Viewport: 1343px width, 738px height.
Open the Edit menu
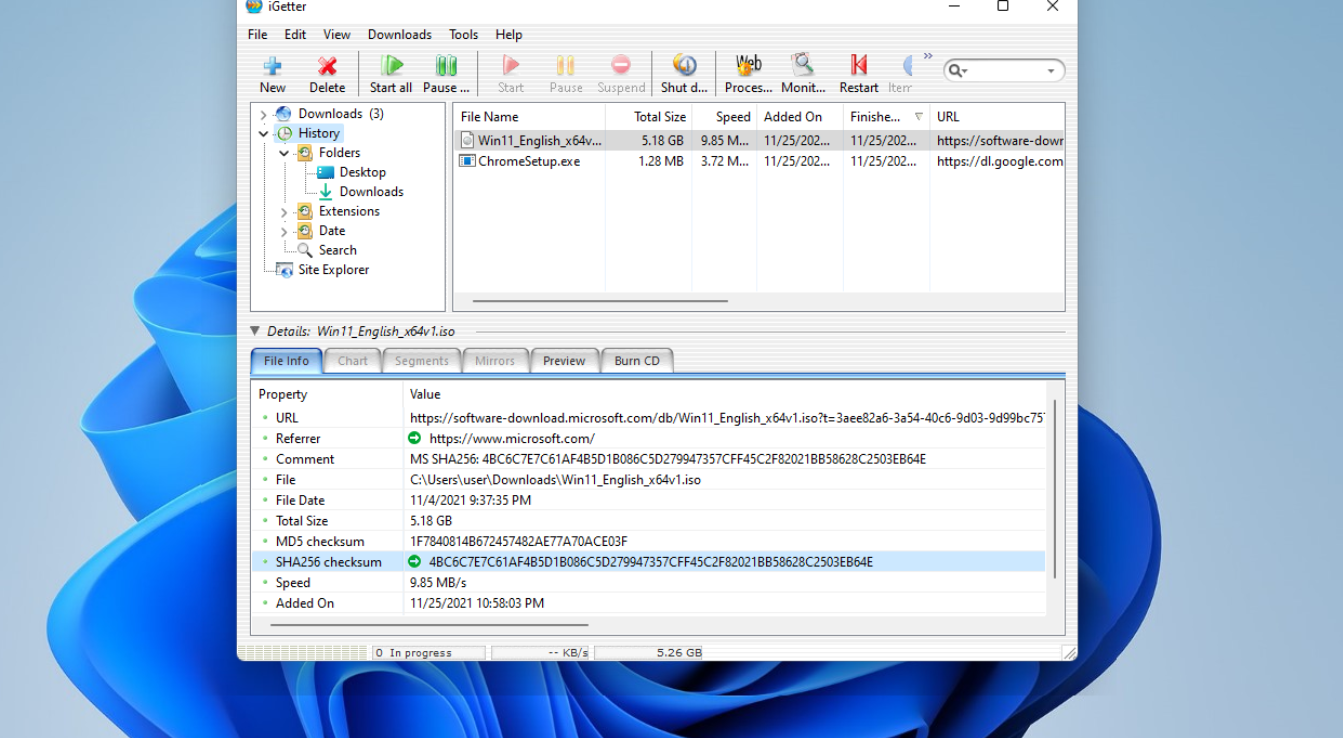[x=295, y=34]
